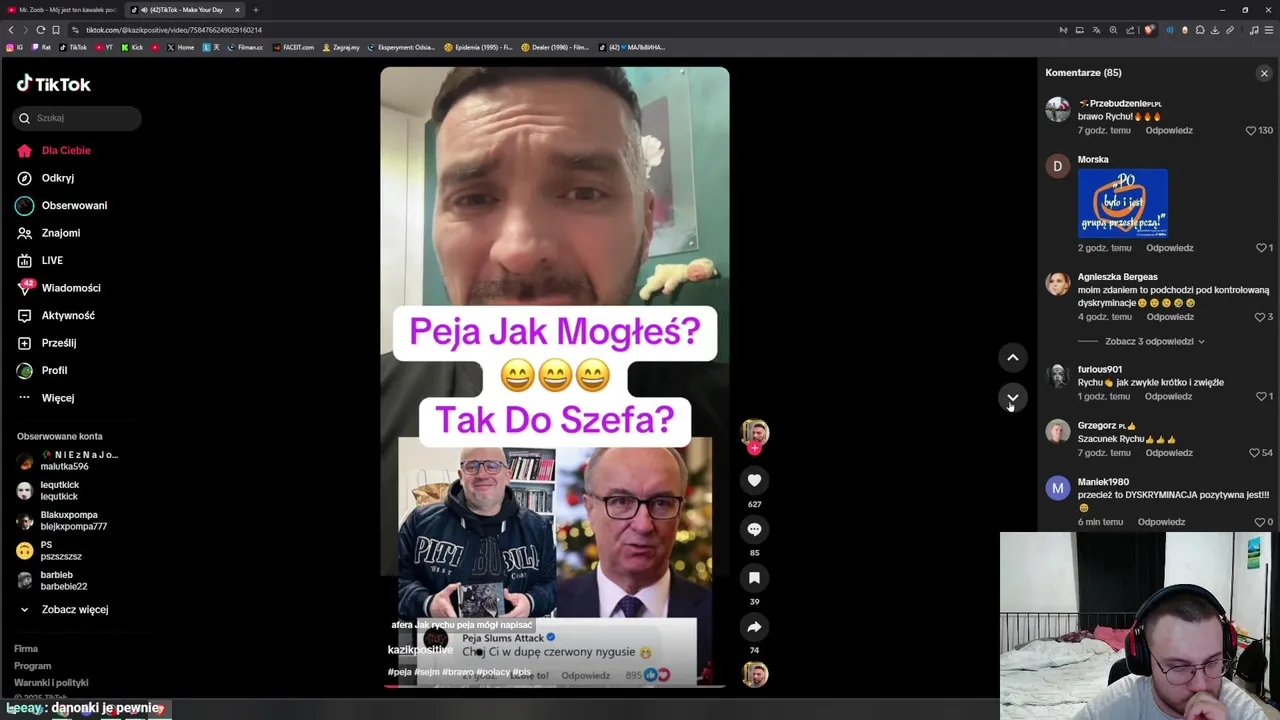Open followed account lequtkick
The image size is (1280, 720).
(48, 491)
